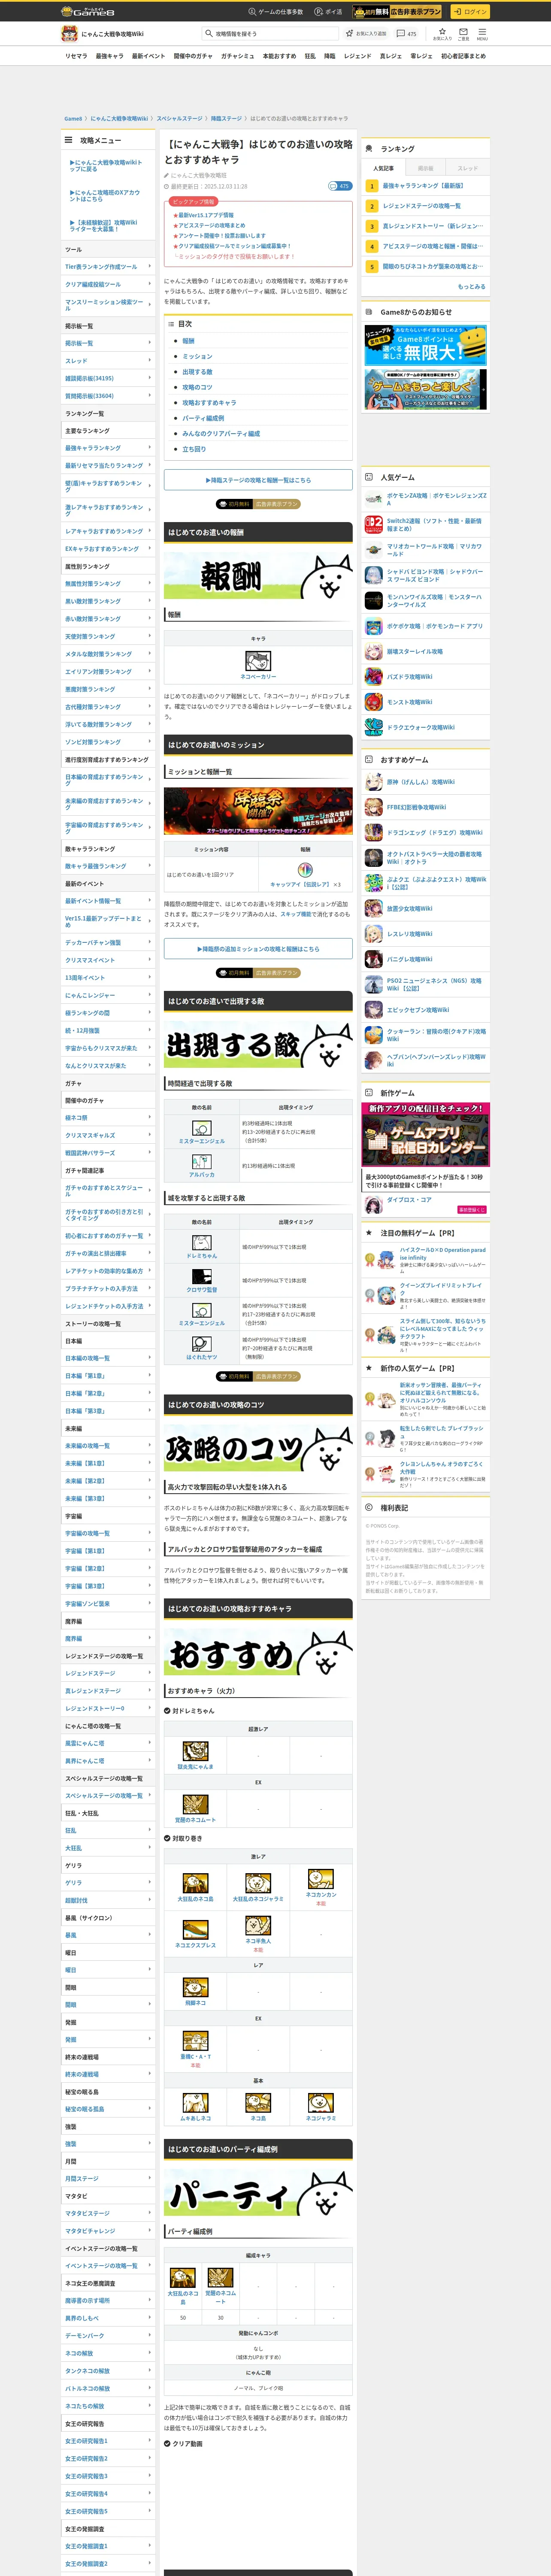Expand 天使対策ランキング sidebar row
This screenshot has width=551, height=2576.
click(108, 636)
